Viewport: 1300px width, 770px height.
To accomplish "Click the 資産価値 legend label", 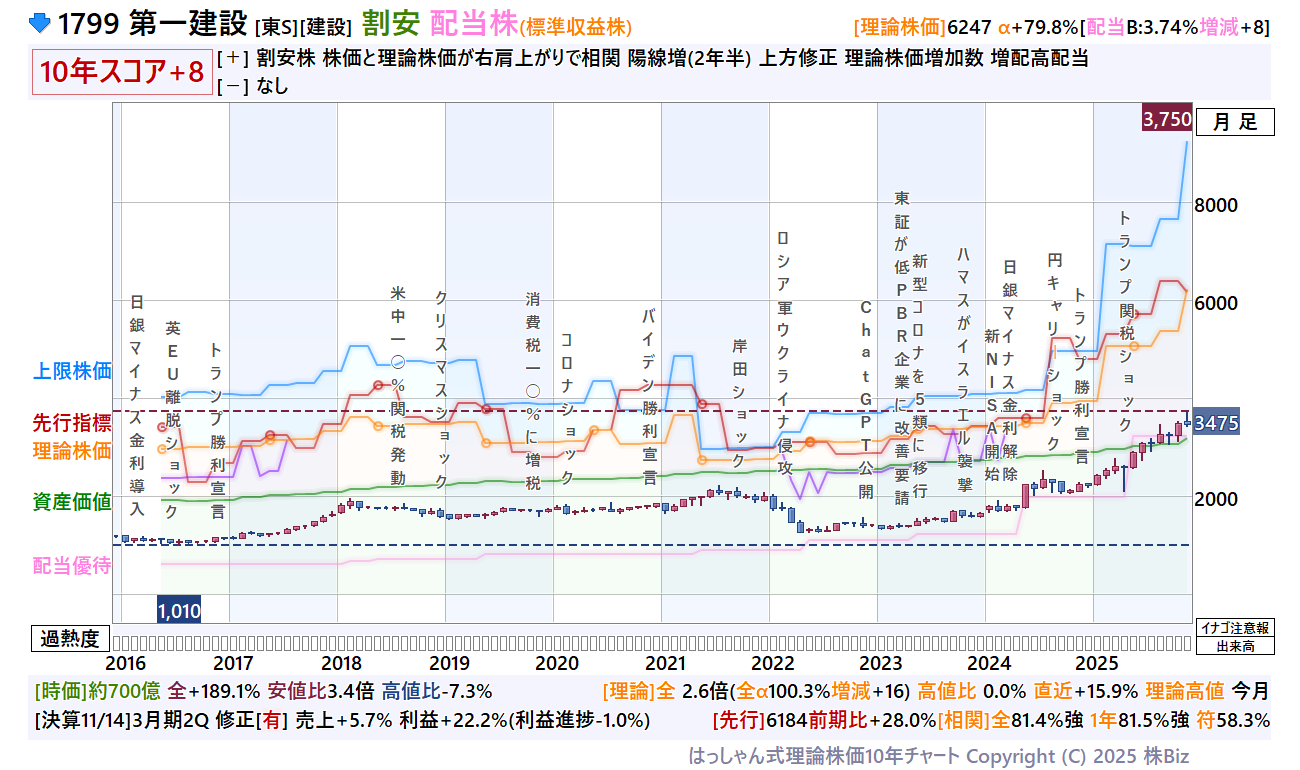I will click(x=72, y=502).
